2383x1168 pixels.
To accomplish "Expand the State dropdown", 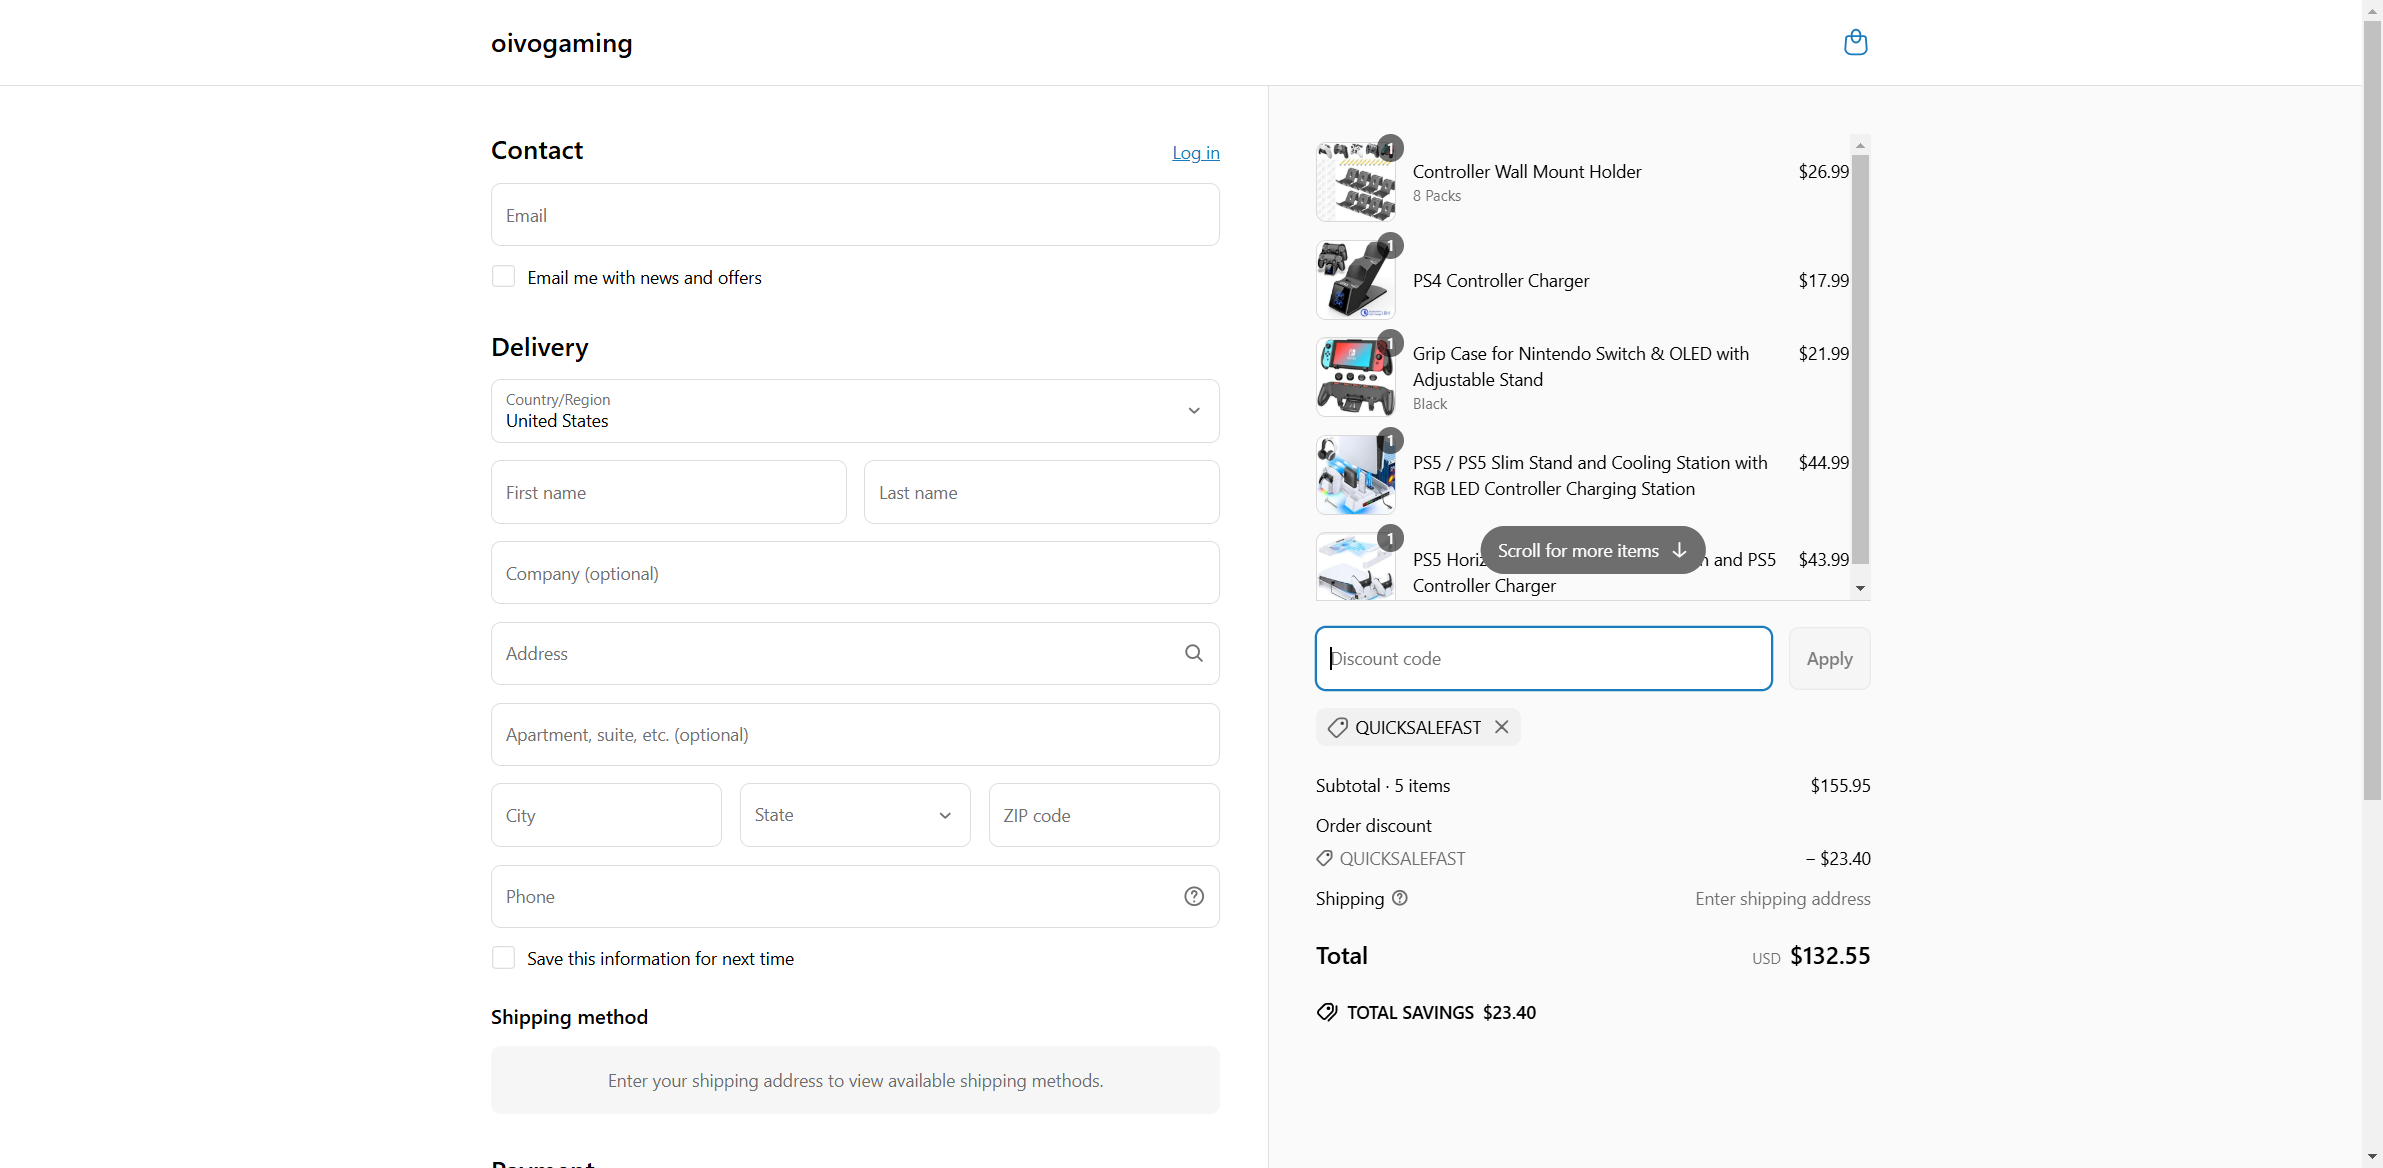I will tap(855, 815).
